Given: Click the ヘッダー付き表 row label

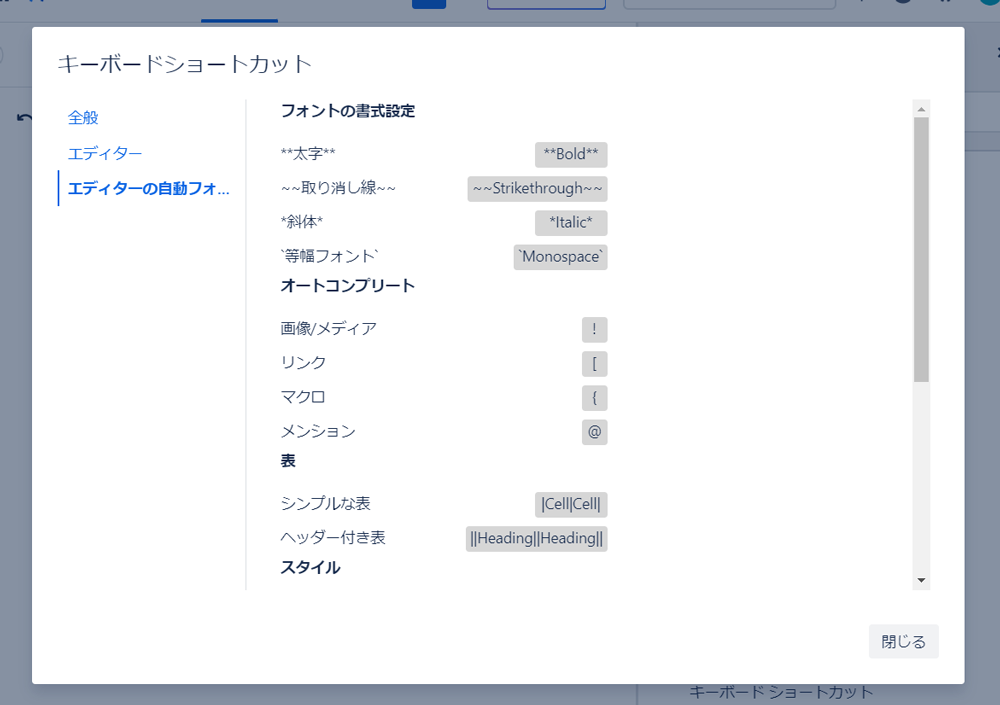Looking at the screenshot, I should (333, 538).
